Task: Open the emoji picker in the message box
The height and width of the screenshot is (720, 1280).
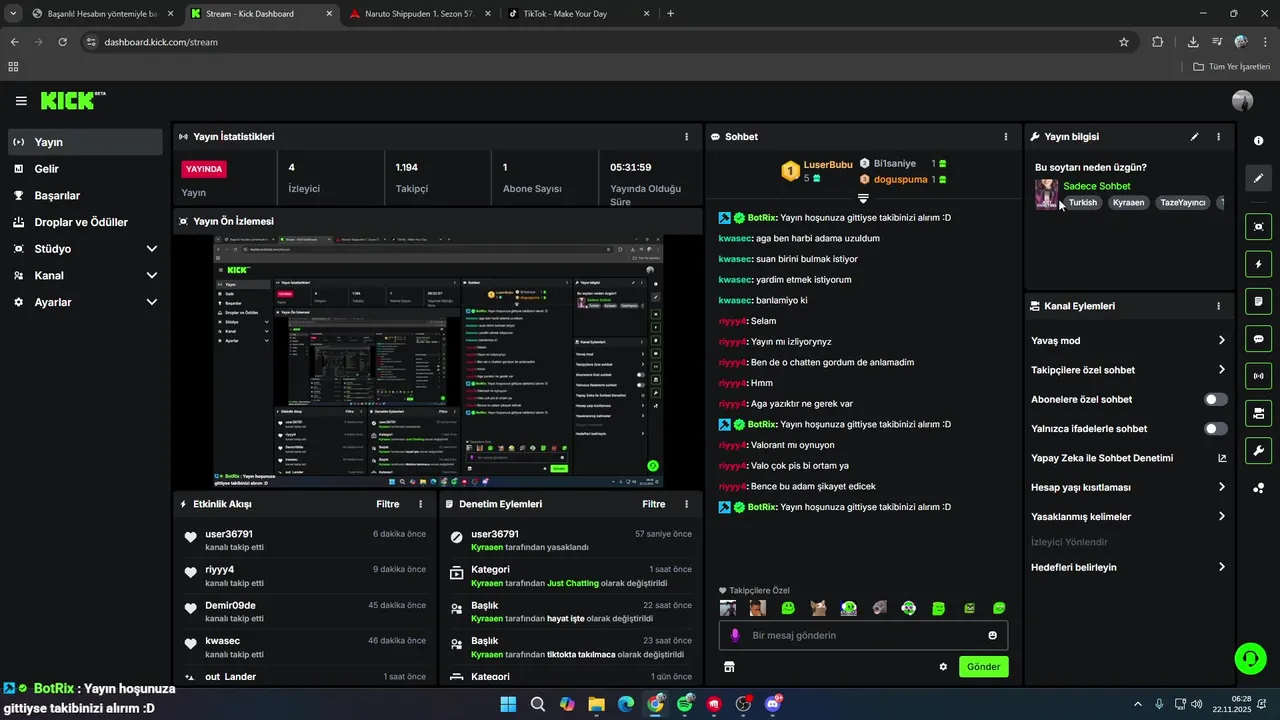Action: tap(992, 635)
